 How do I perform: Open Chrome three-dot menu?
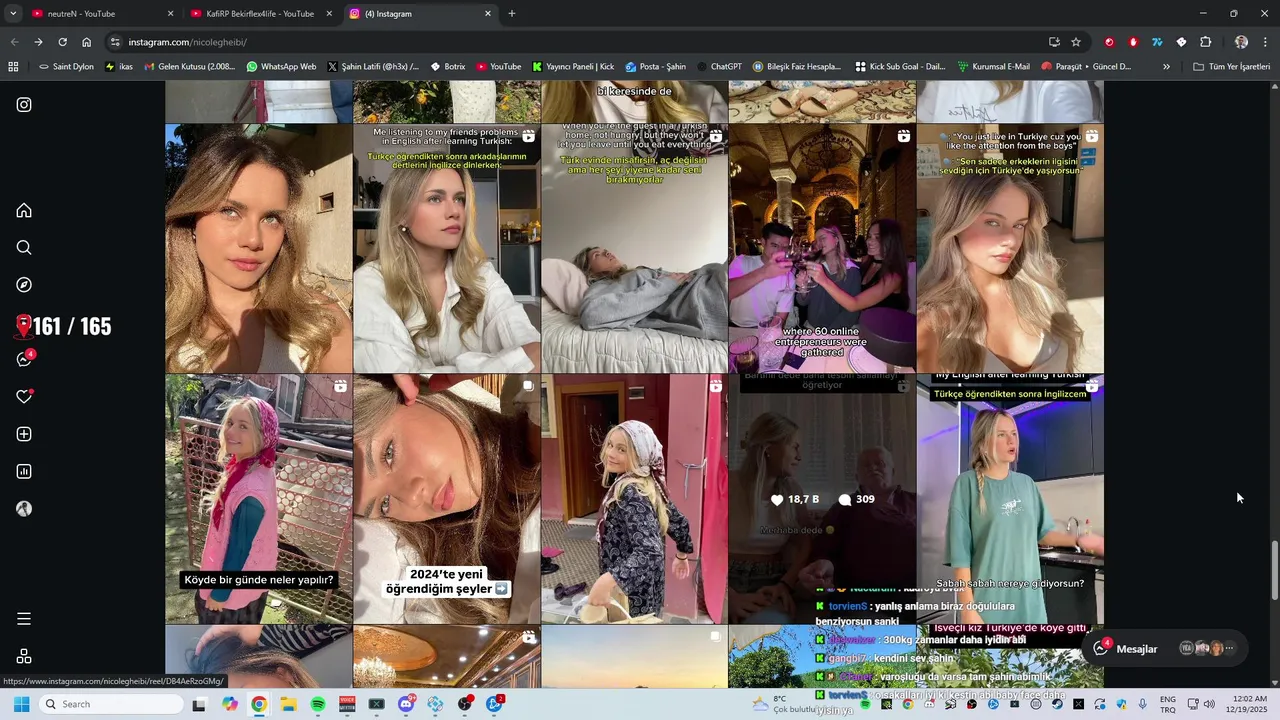1265,42
